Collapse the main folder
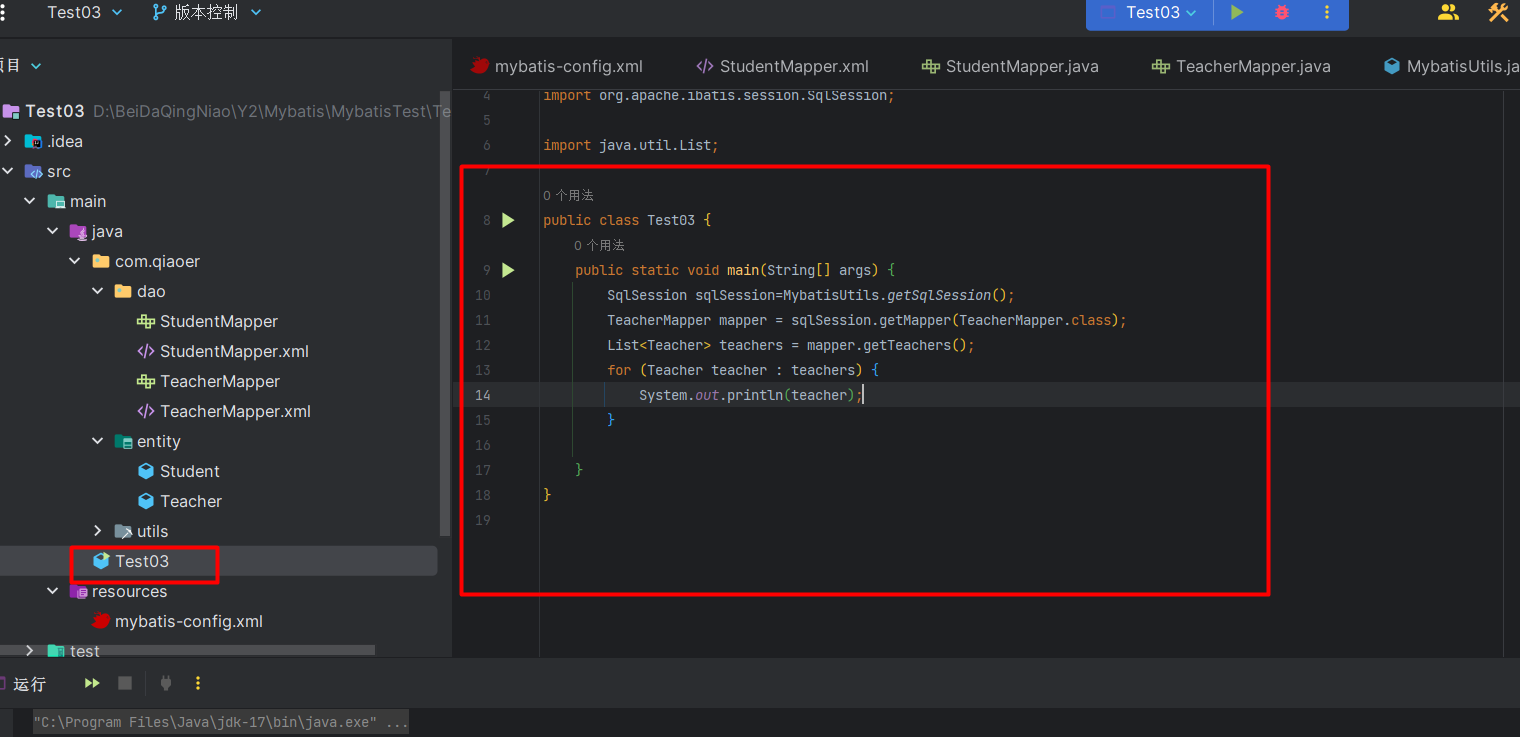This screenshot has height=737, width=1520. pyautogui.click(x=30, y=201)
